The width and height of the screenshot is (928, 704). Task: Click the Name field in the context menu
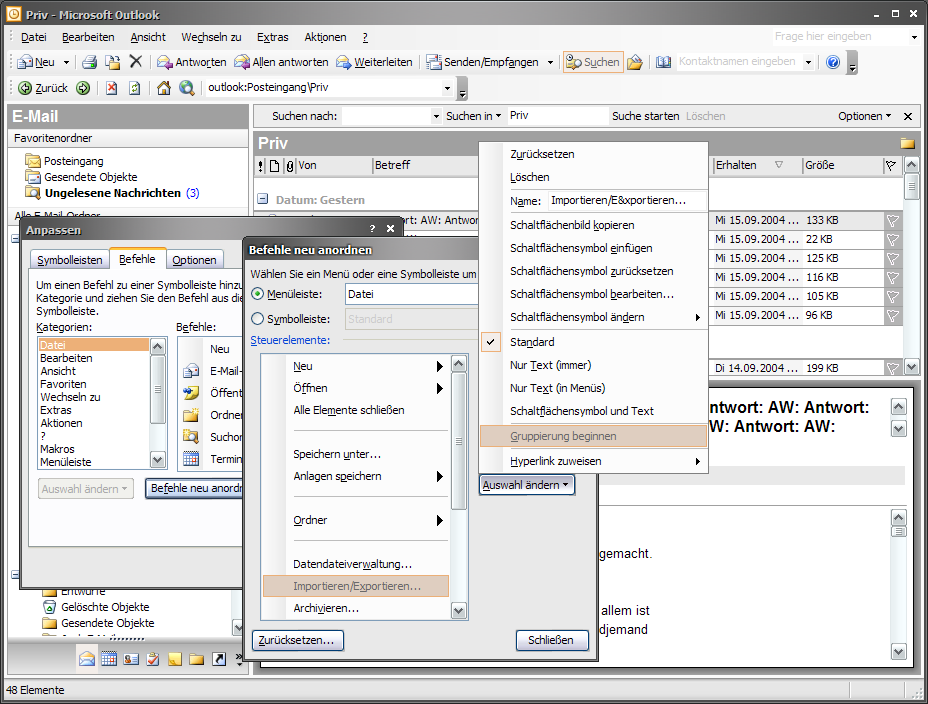[x=627, y=201]
